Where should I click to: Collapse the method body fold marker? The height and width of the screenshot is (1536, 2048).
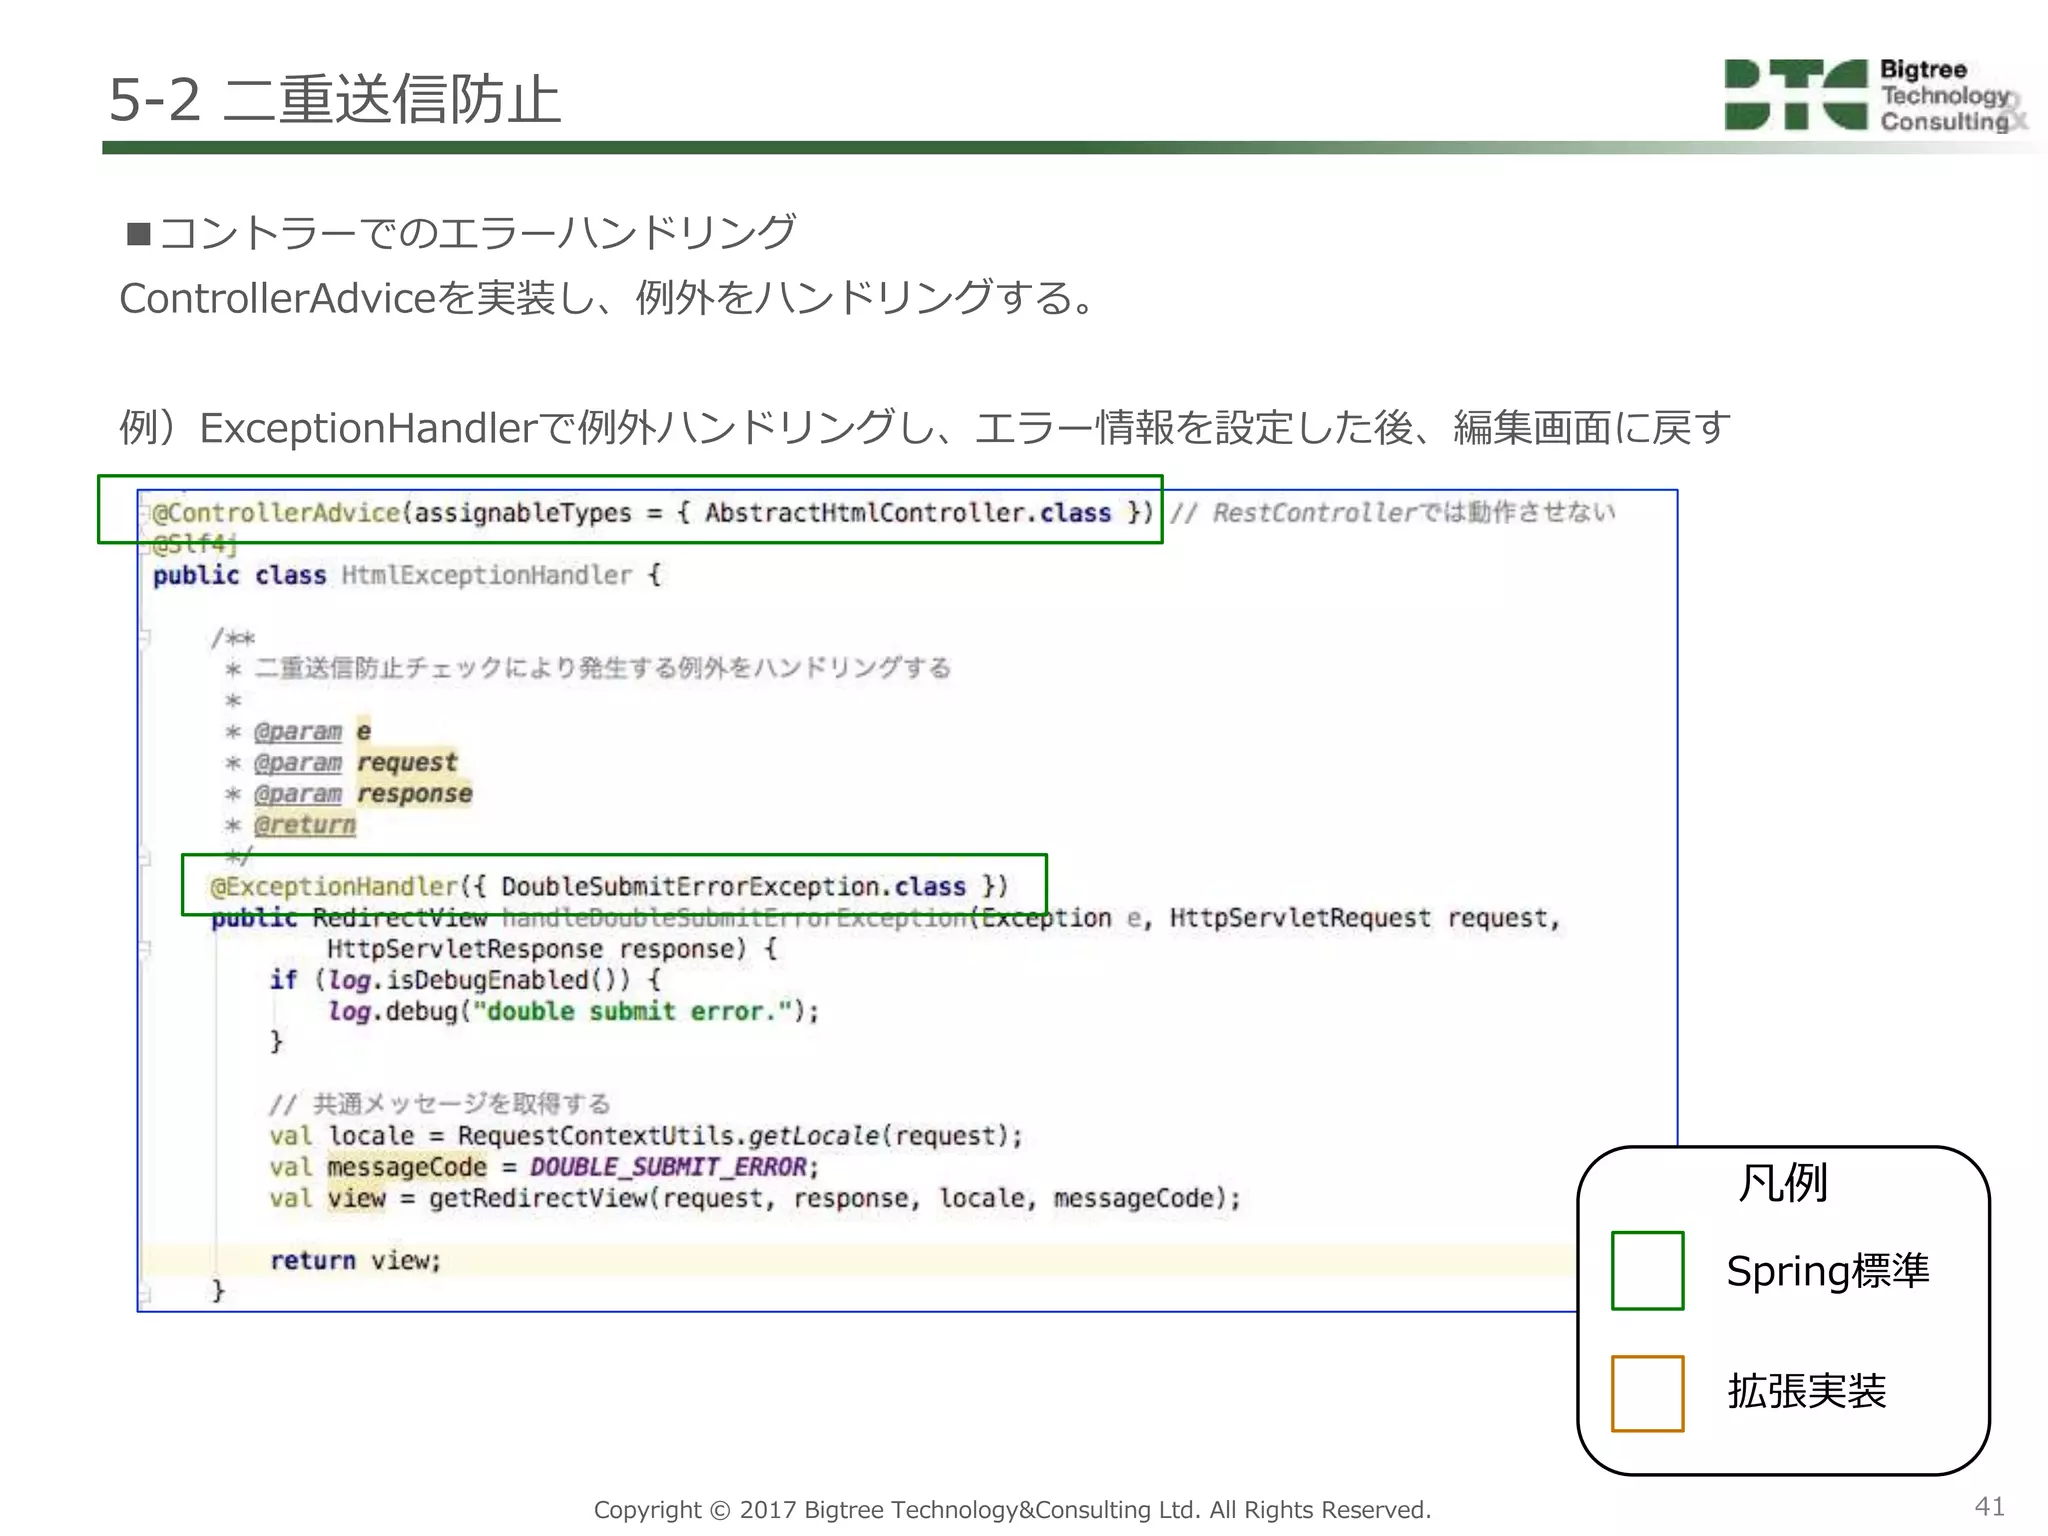click(x=145, y=949)
